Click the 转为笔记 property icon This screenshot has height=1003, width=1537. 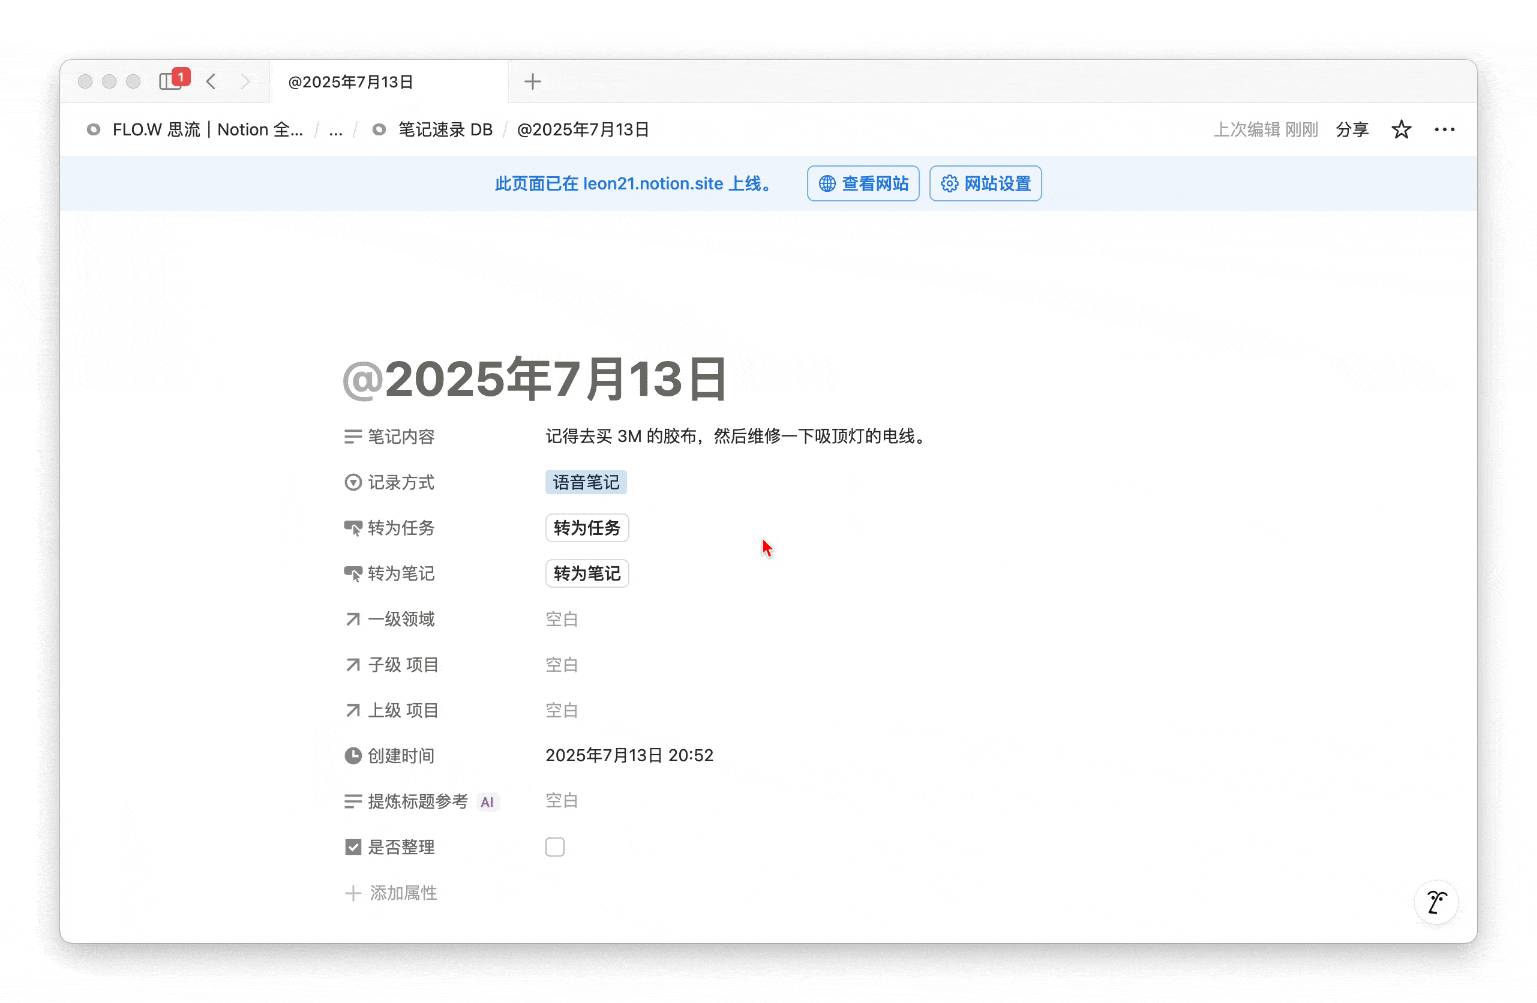(x=353, y=574)
